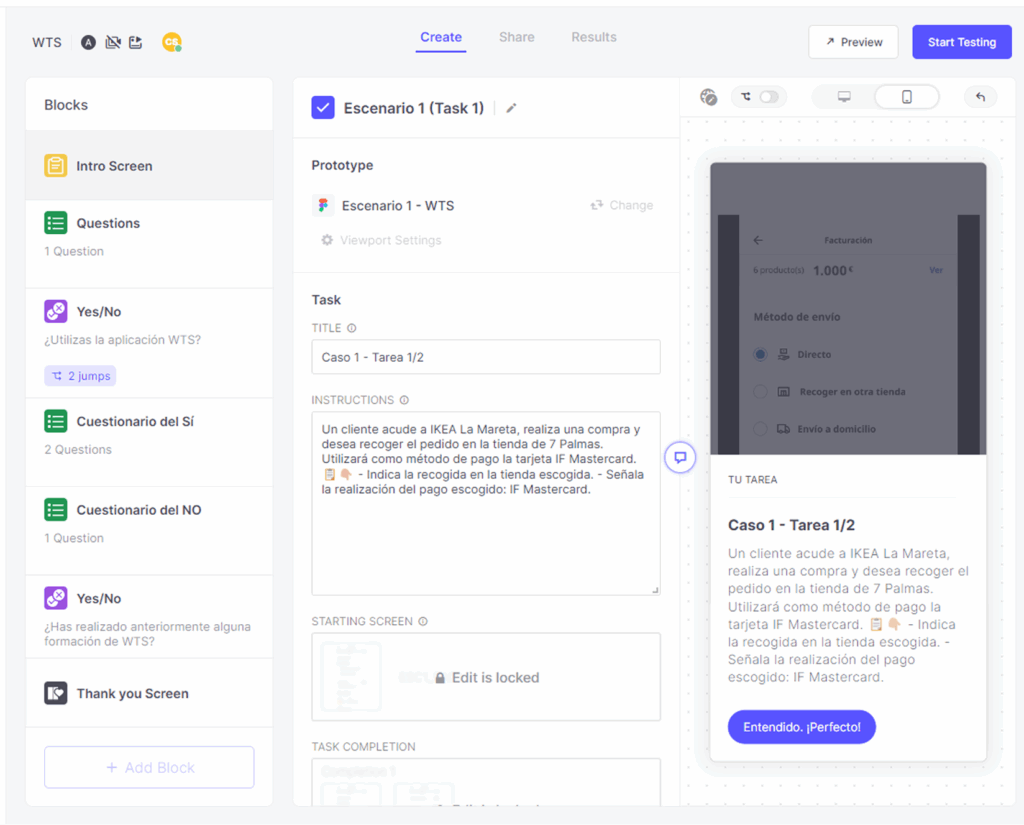The height and width of the screenshot is (825, 1024).
Task: Open the globe language edit icon in preview toolbar
Action: click(708, 97)
